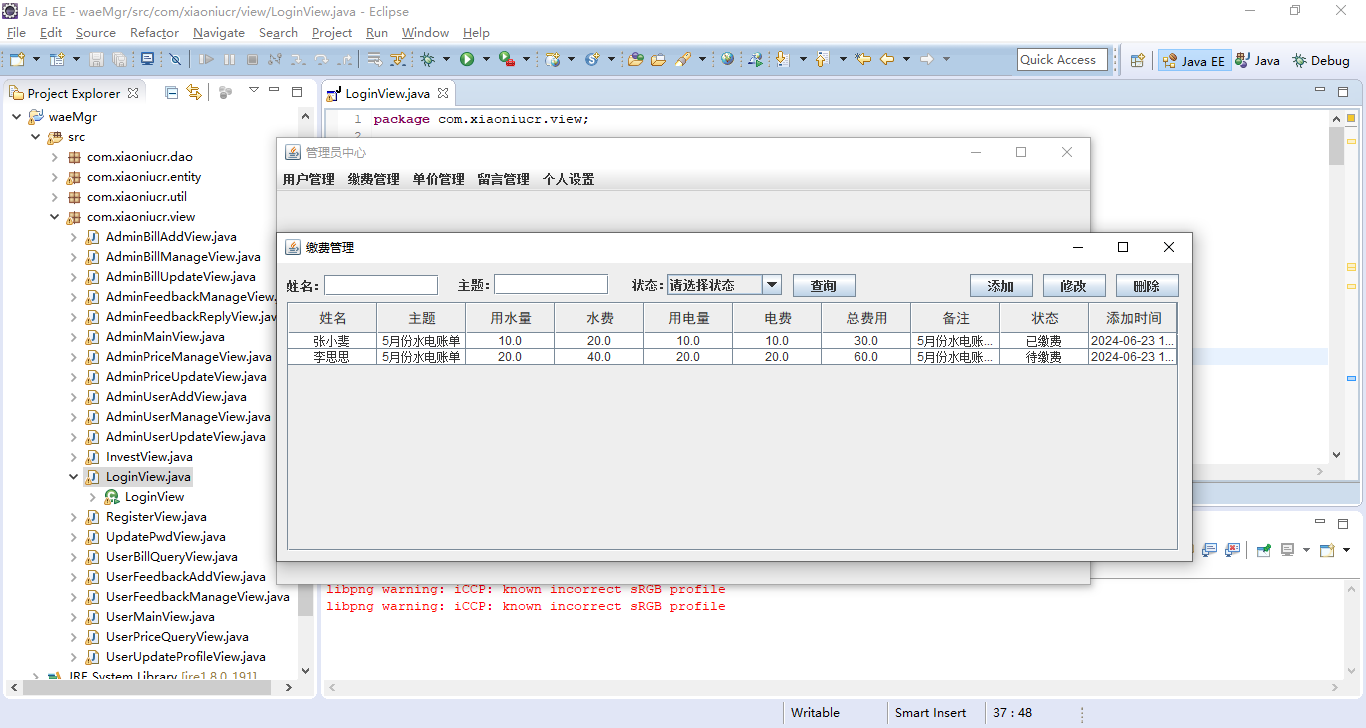Viewport: 1366px width, 728px height.
Task: Click the 姓名 name input field
Action: [x=381, y=285]
